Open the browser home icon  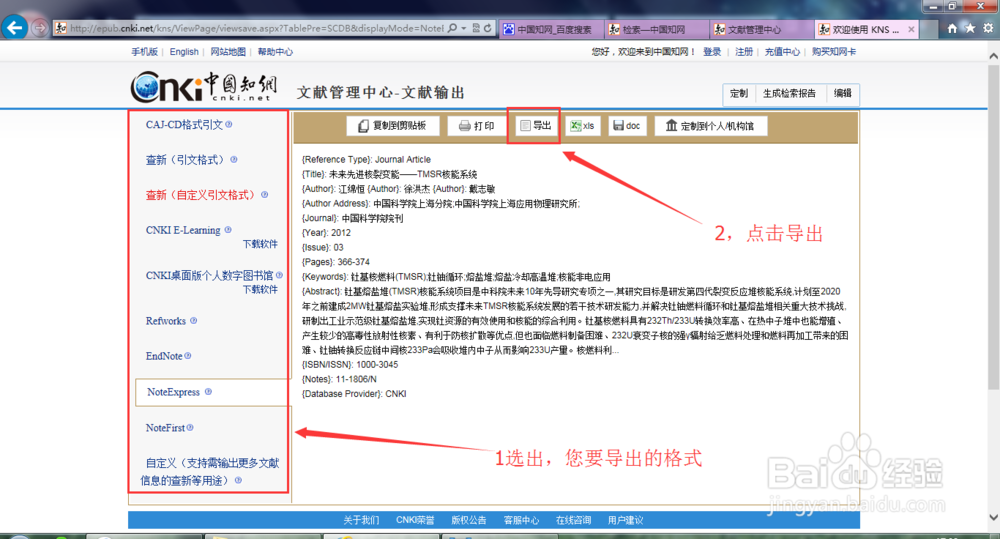tap(952, 29)
